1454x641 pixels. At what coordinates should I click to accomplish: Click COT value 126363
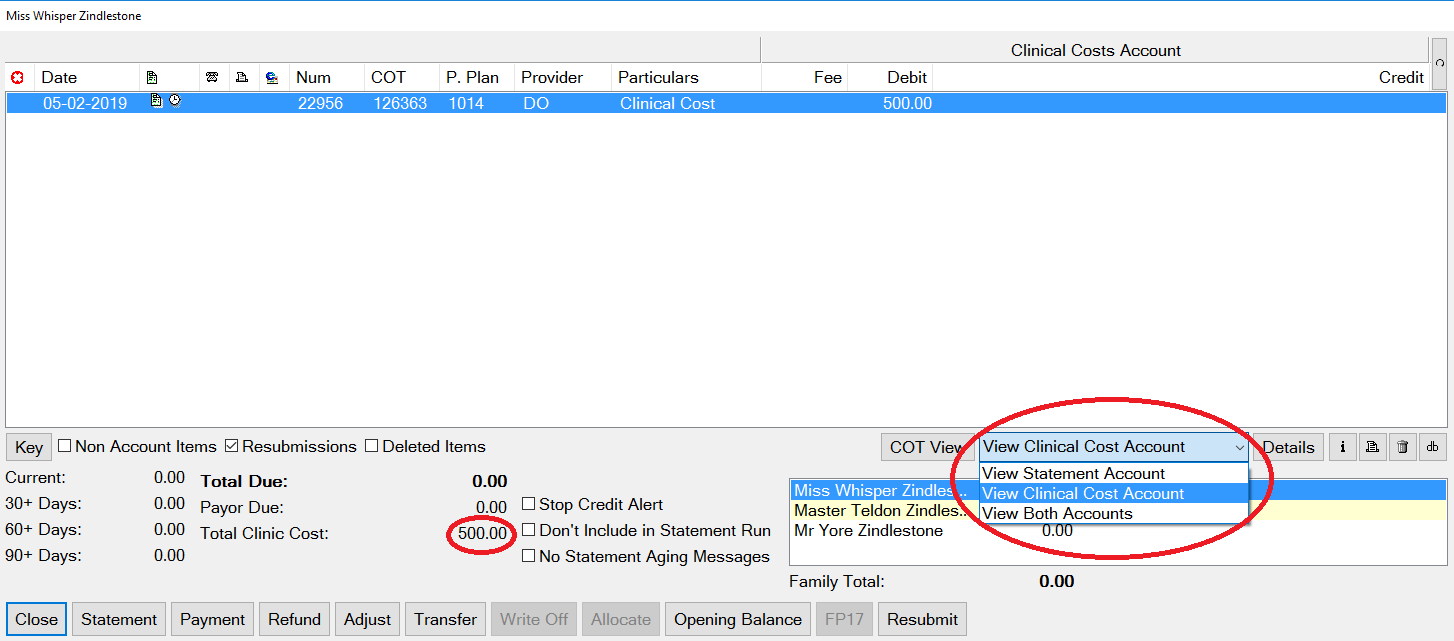[x=398, y=103]
